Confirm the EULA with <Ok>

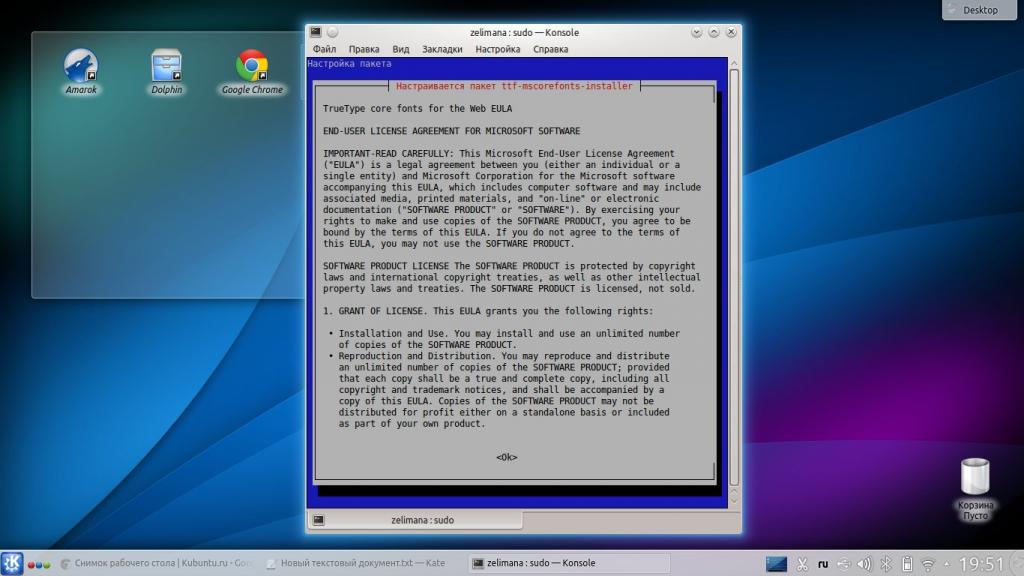point(507,457)
